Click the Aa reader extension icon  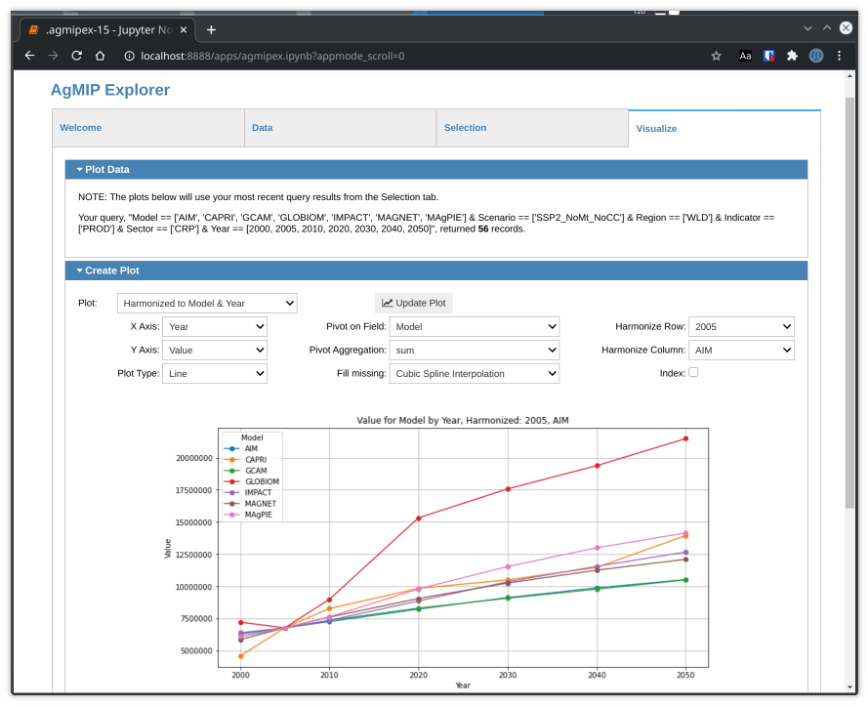point(745,56)
